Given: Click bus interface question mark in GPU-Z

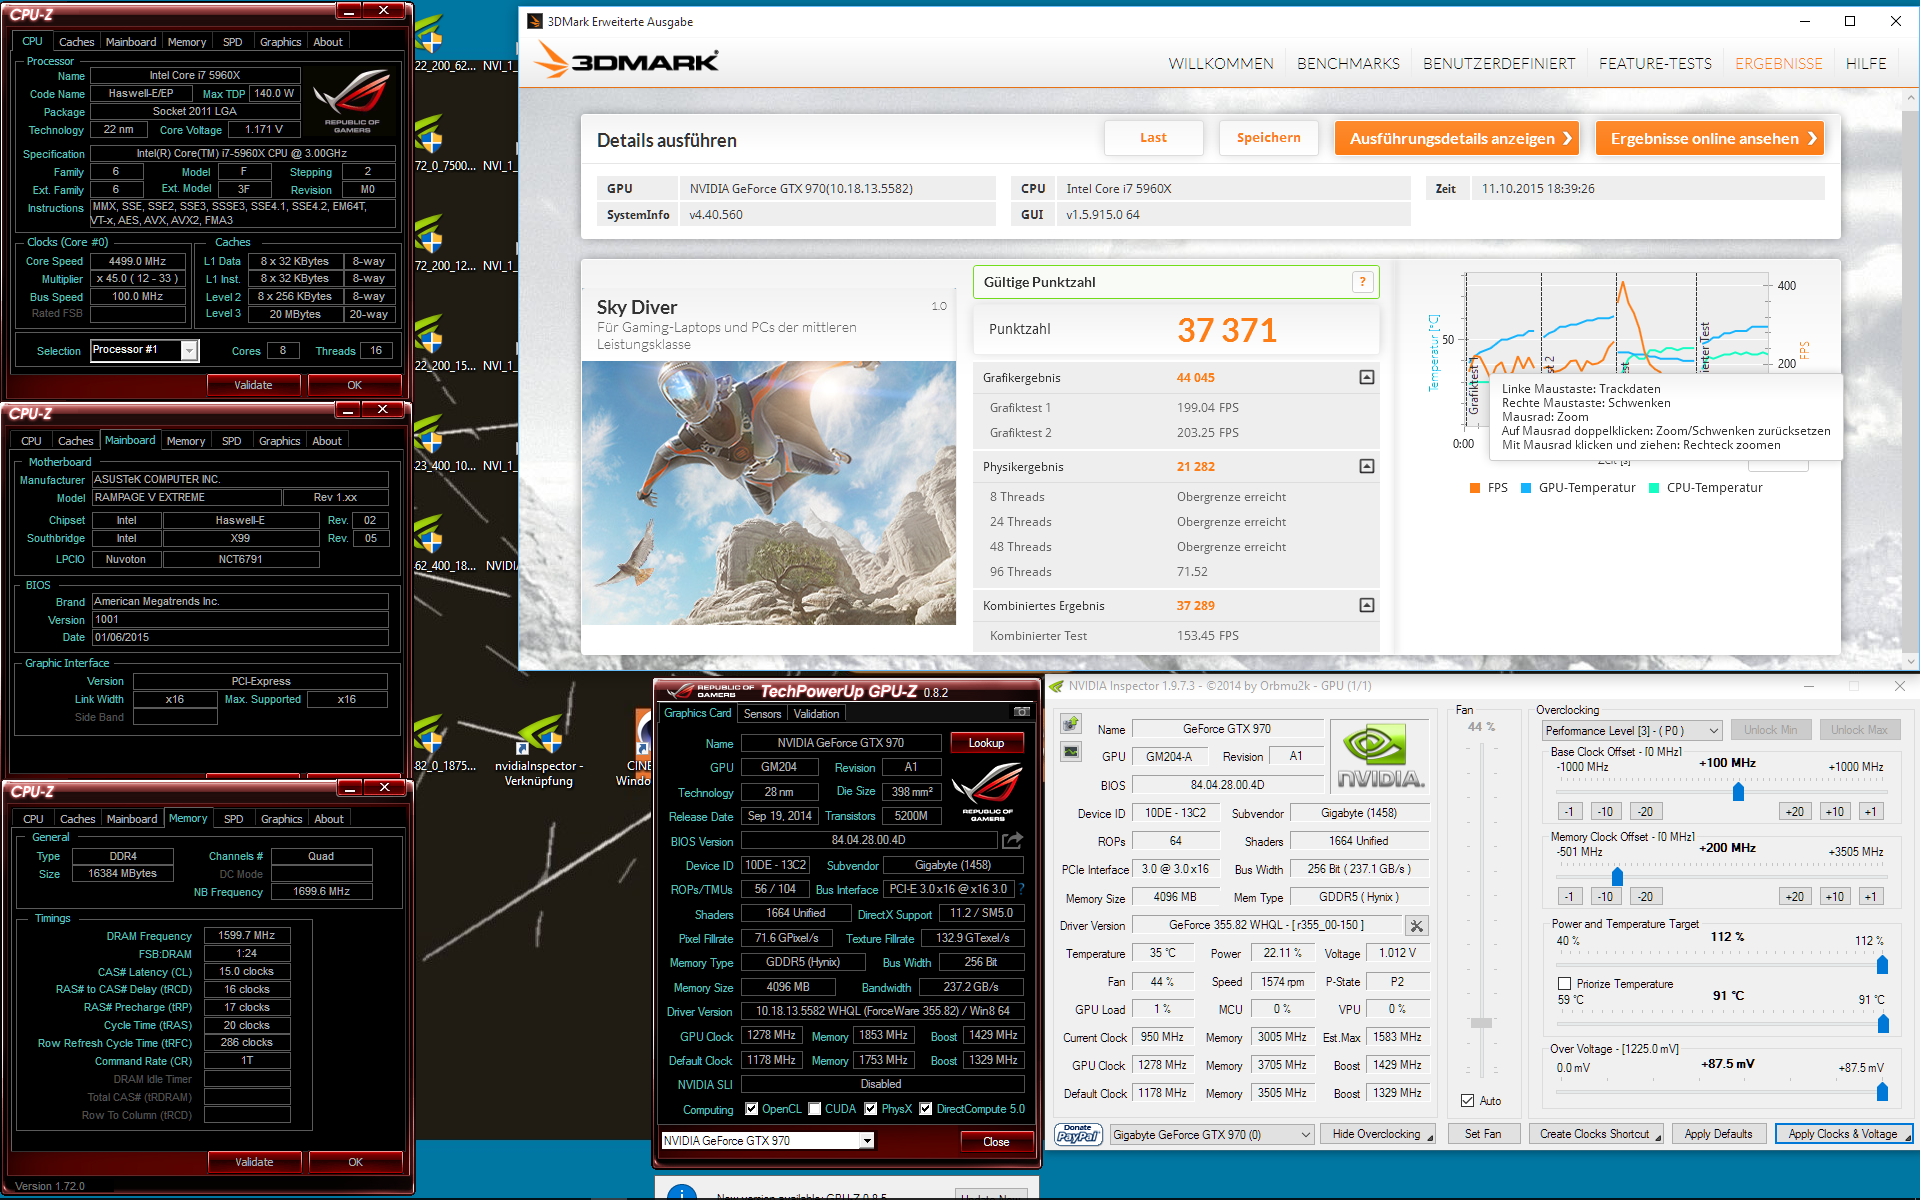Looking at the screenshot, I should pyautogui.click(x=1021, y=889).
